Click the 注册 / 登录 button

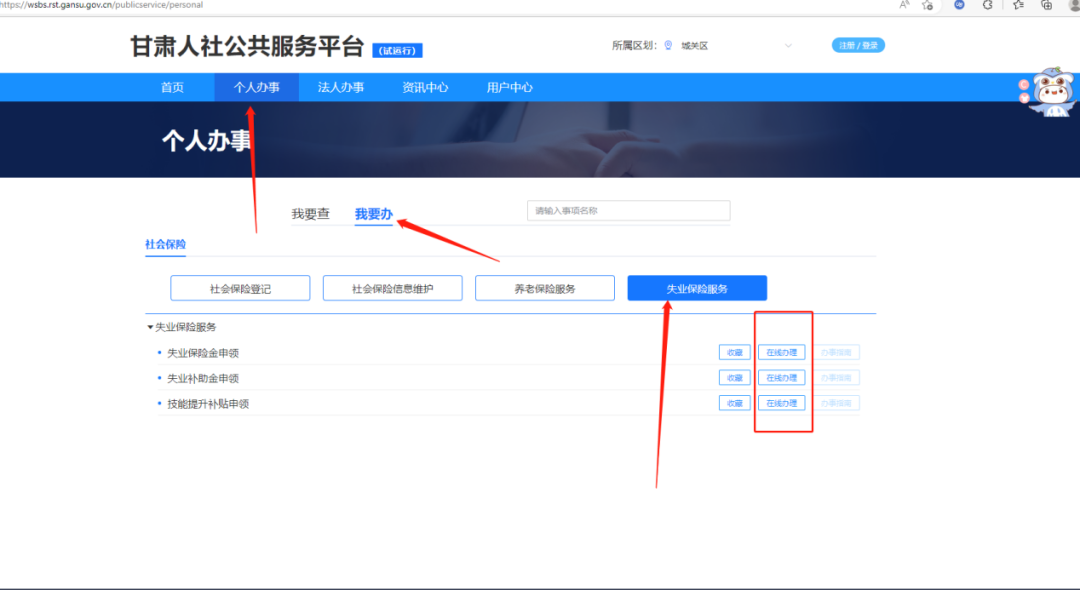[858, 45]
